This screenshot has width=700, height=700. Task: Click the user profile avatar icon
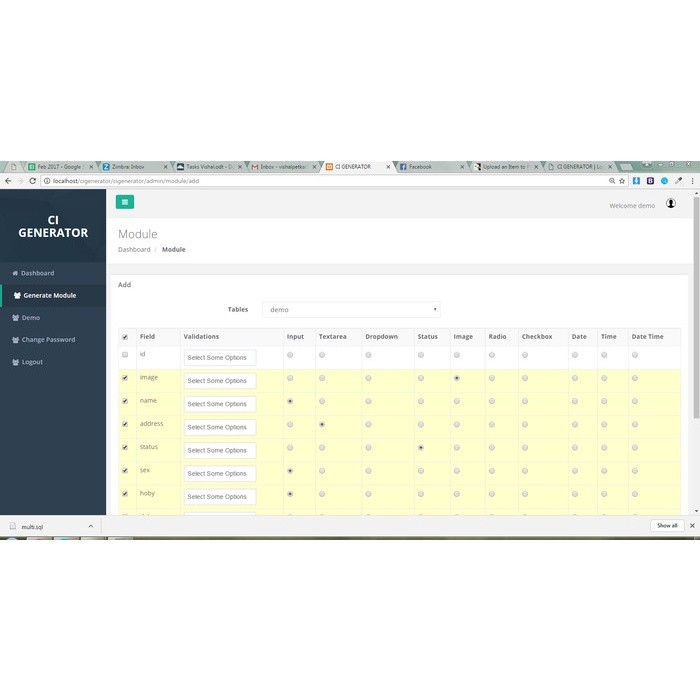(x=670, y=204)
